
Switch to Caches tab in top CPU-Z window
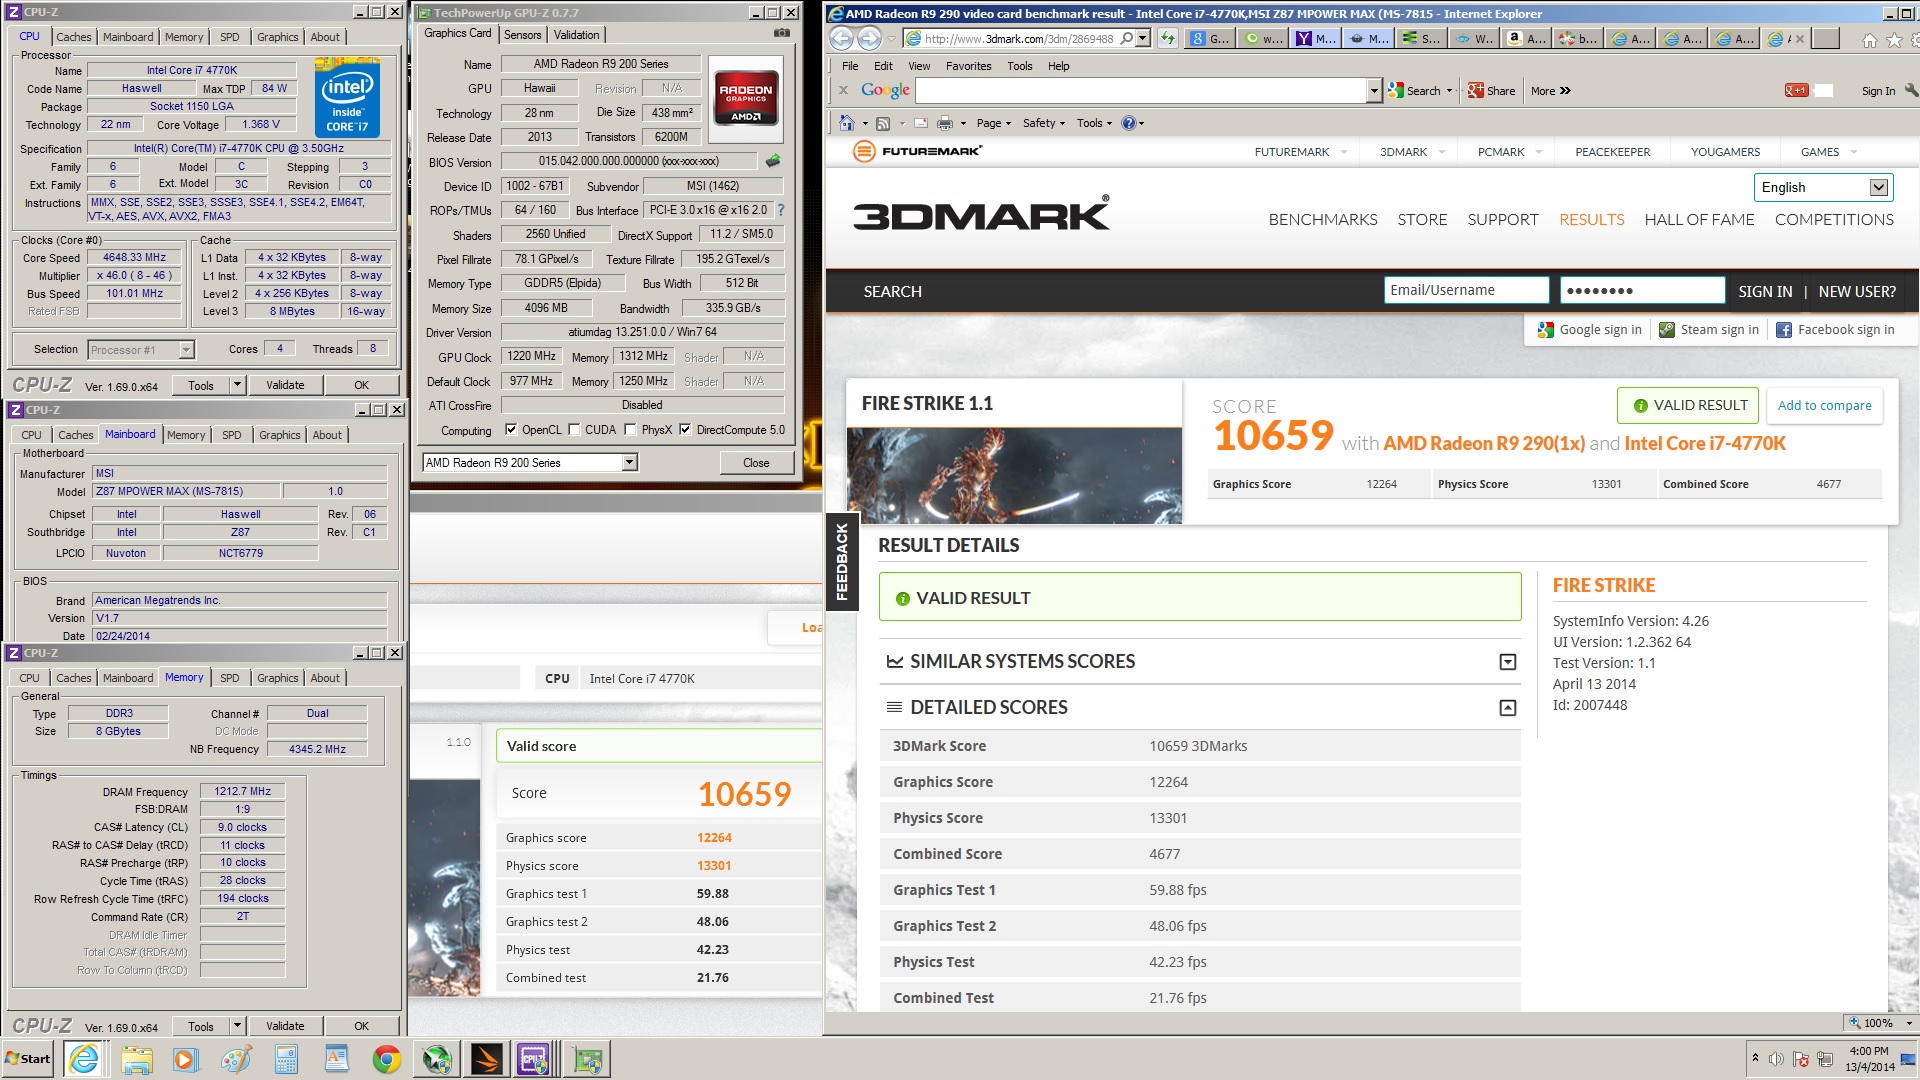74,36
